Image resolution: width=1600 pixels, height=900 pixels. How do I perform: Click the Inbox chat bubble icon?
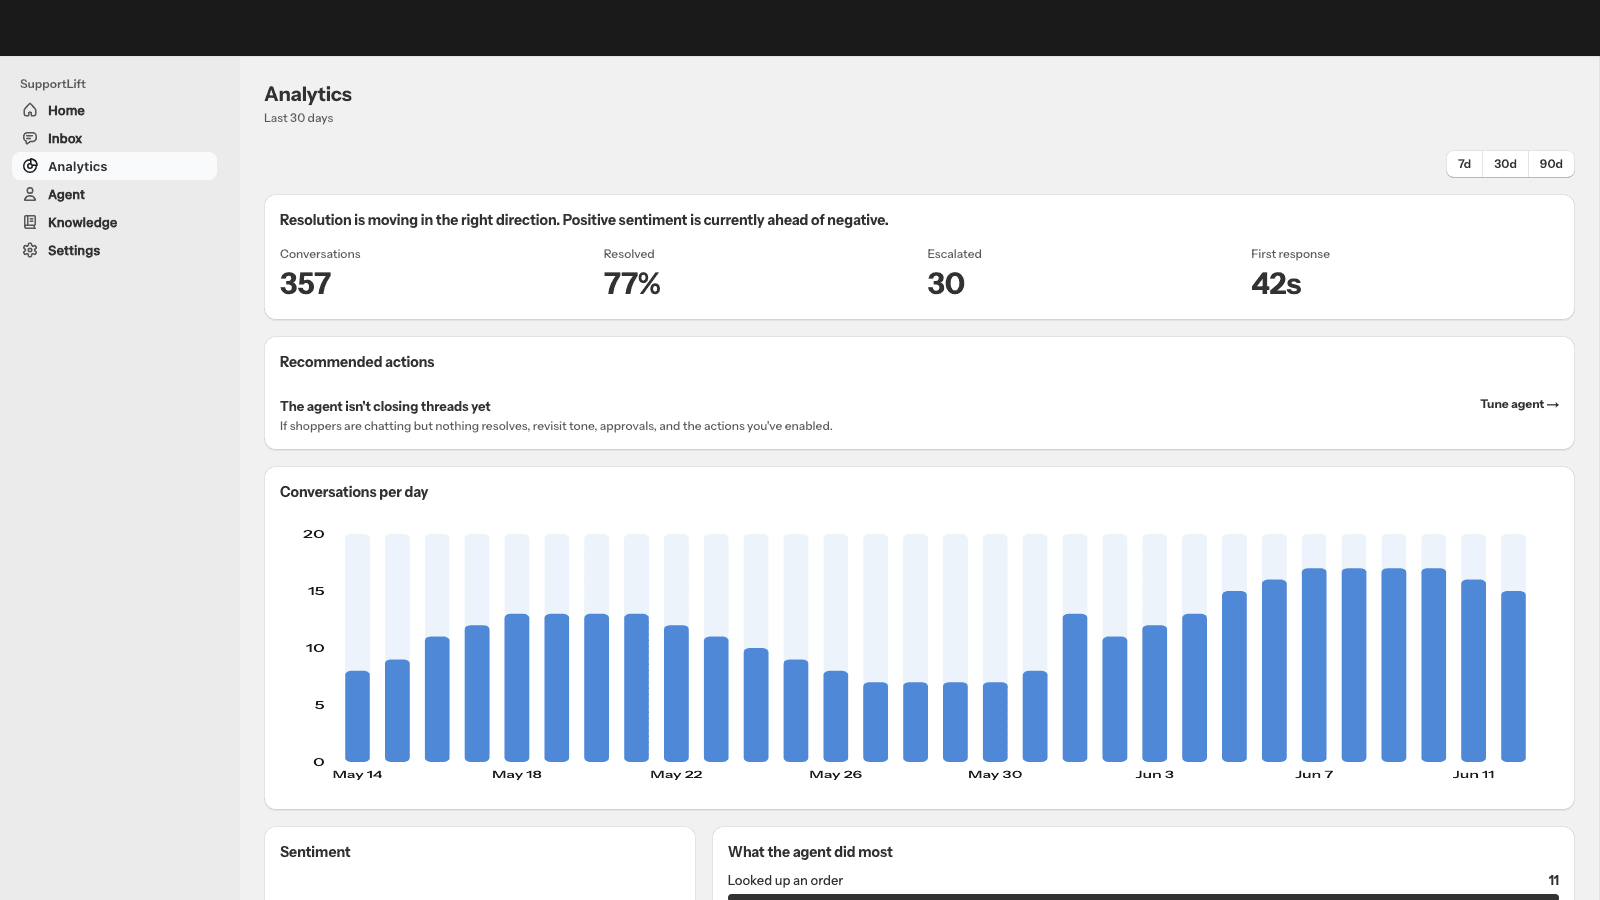click(30, 138)
